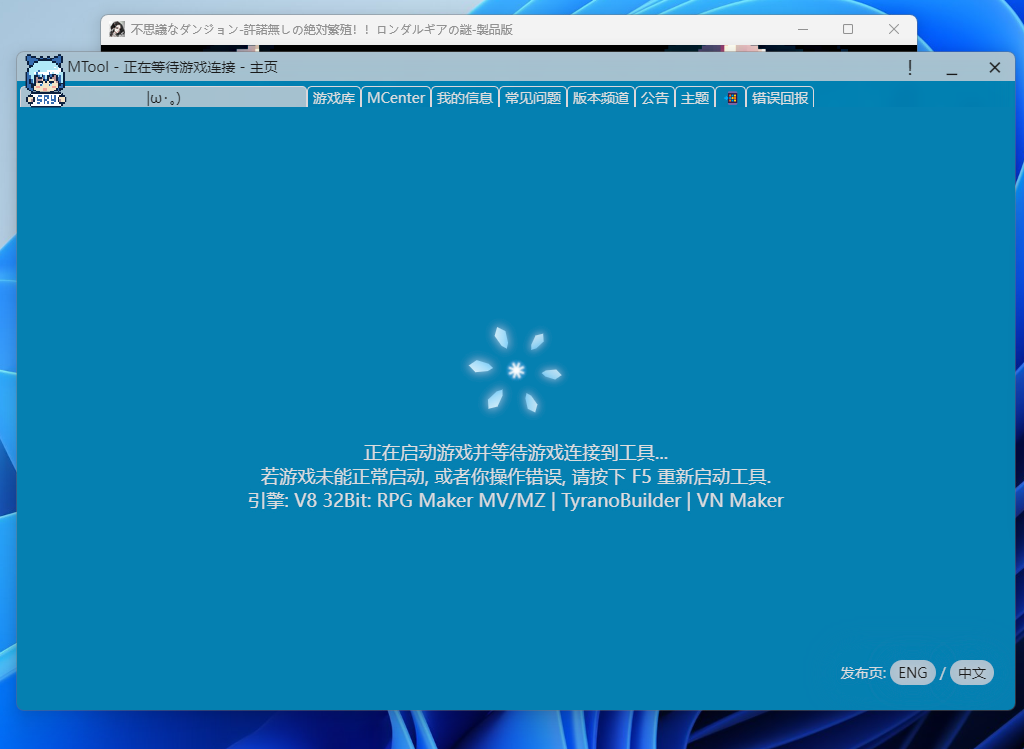Click the MTool pixel mascot icon
Screen dimensions: 1024x749
pos(44,80)
